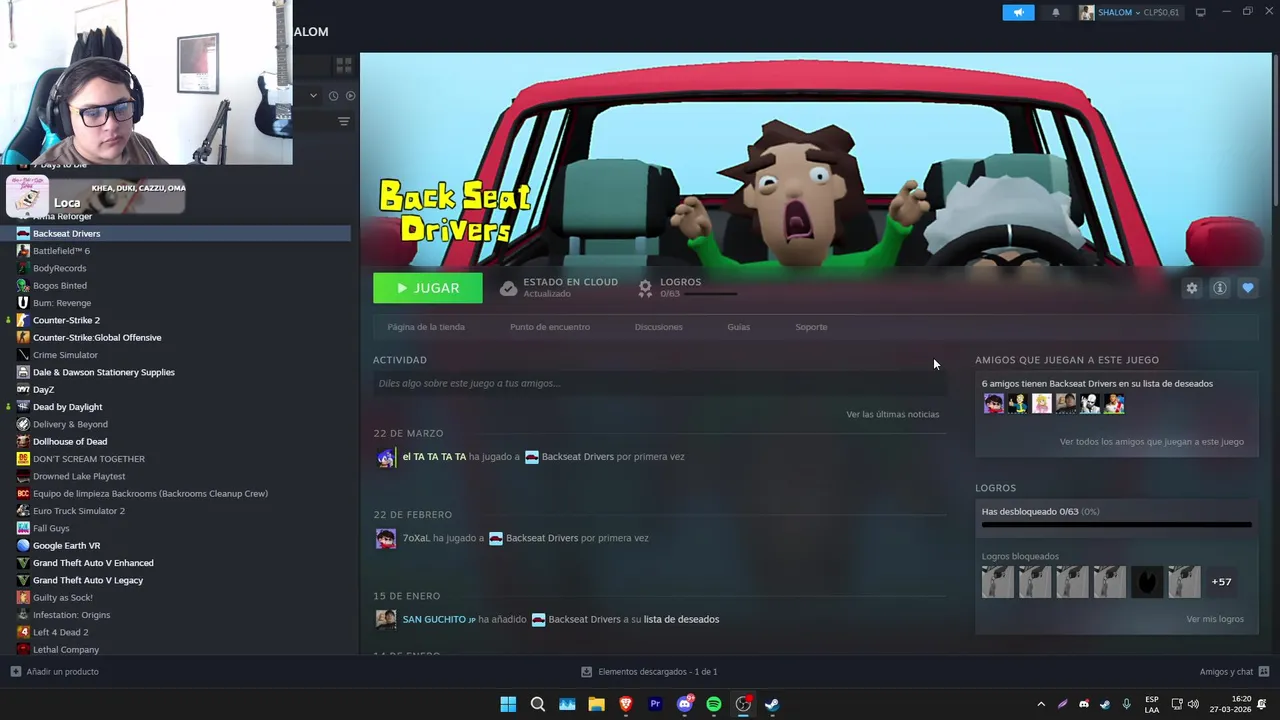Open Premiere Pro from taskbar

[655, 704]
